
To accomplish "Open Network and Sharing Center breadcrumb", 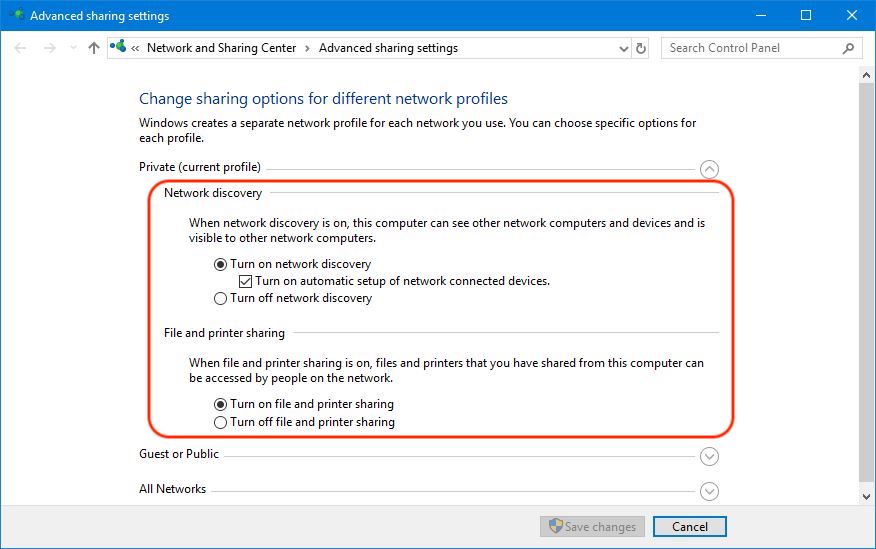I will point(221,48).
